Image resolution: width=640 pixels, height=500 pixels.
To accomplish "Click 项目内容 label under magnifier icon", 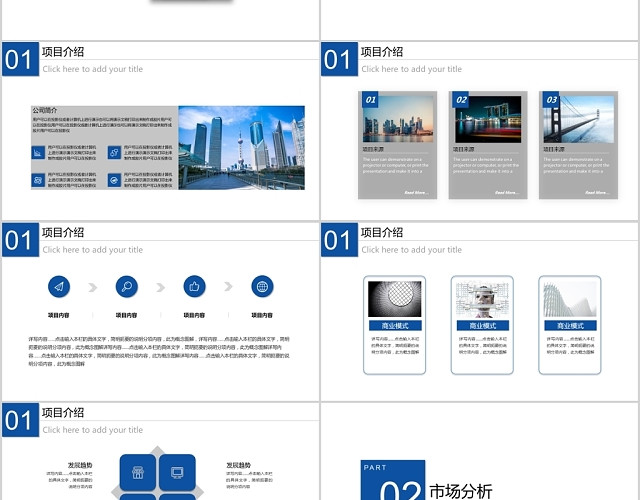I will point(127,315).
